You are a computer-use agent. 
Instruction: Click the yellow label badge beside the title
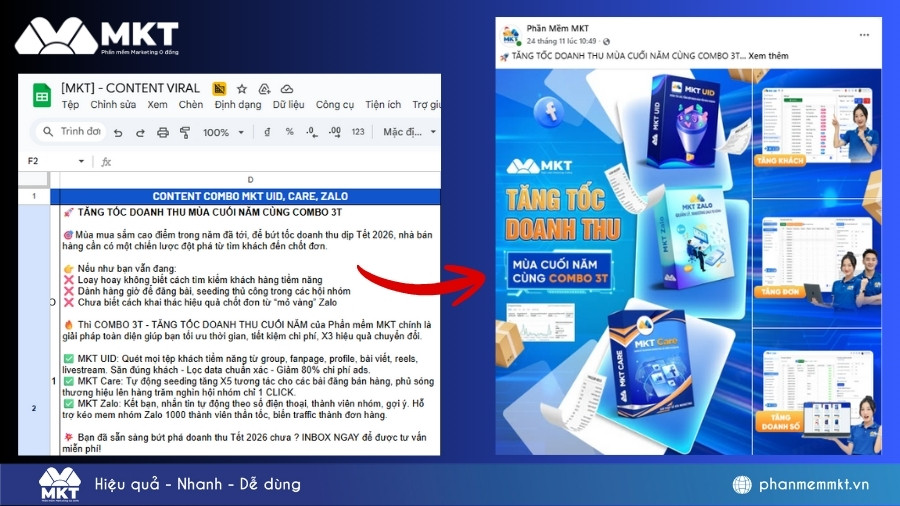(x=219, y=88)
